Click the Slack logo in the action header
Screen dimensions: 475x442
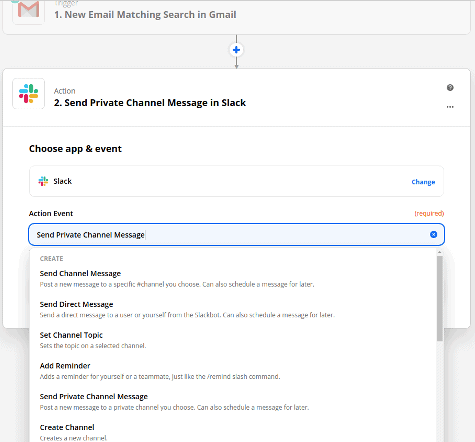click(28, 94)
